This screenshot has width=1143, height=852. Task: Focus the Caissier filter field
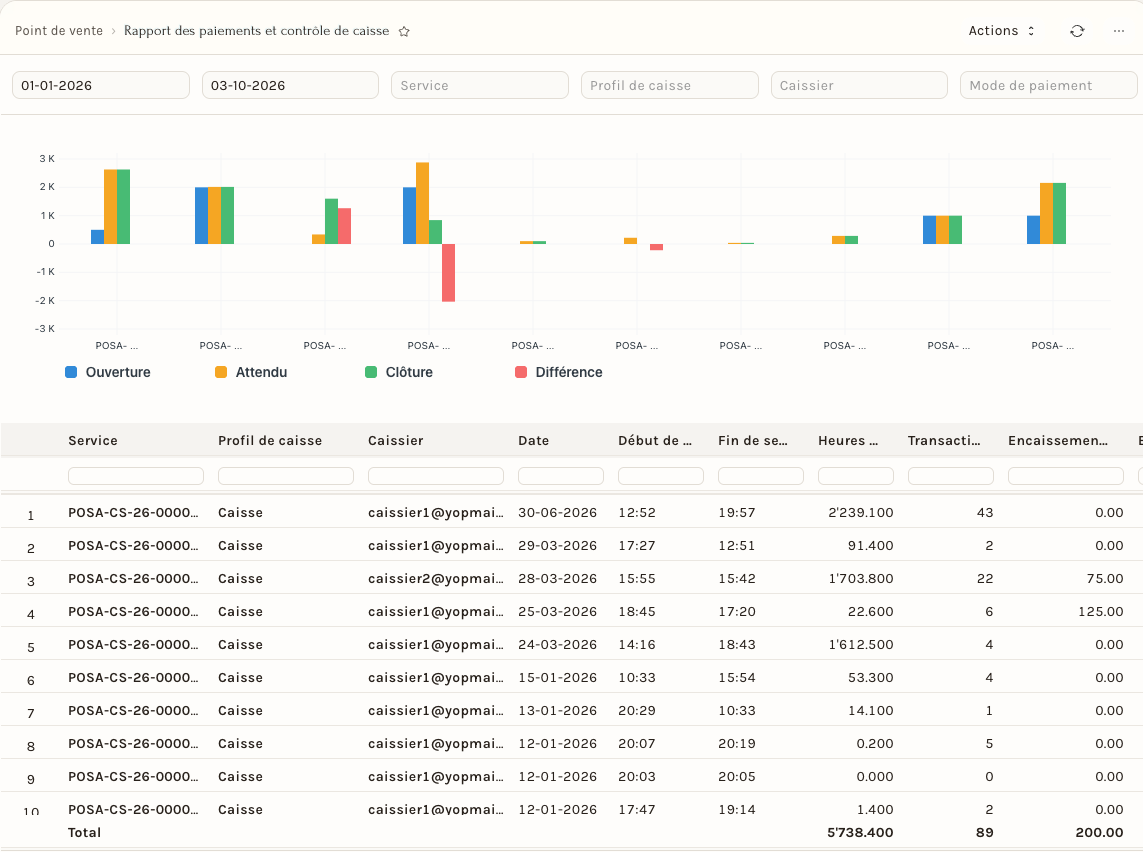[859, 85]
